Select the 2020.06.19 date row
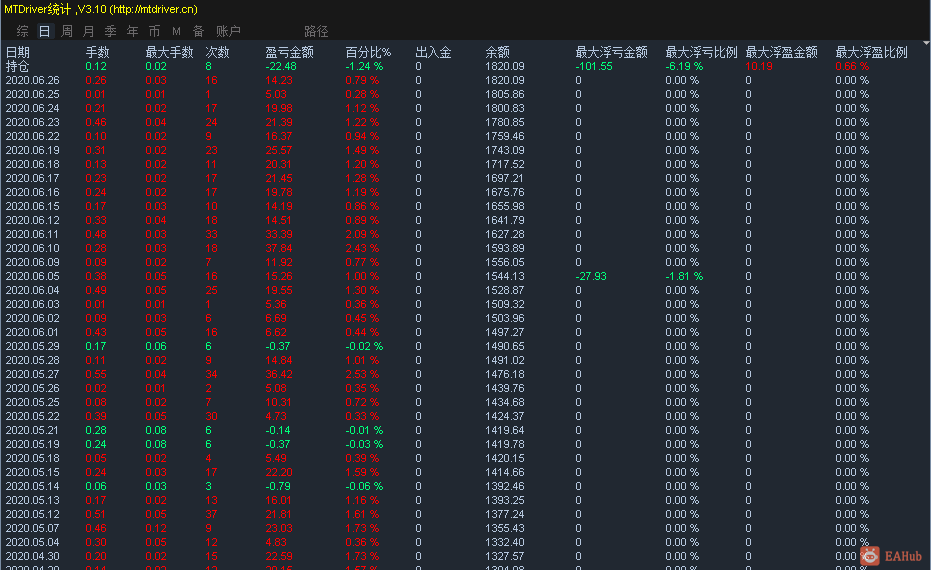Image resolution: width=931 pixels, height=571 pixels. pyautogui.click(x=33, y=150)
